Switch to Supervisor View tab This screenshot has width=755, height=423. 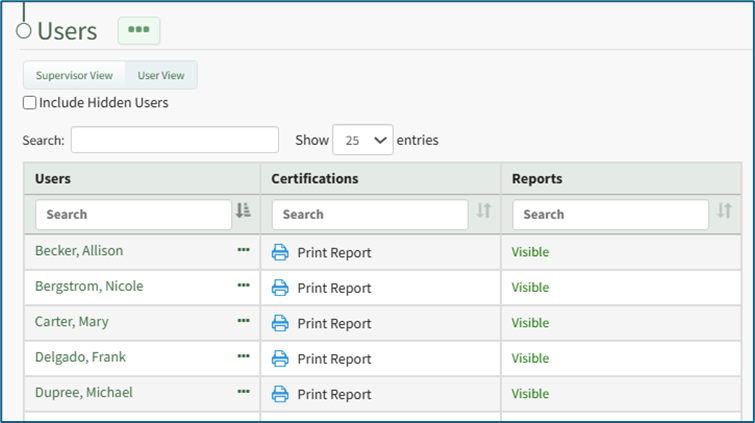74,75
